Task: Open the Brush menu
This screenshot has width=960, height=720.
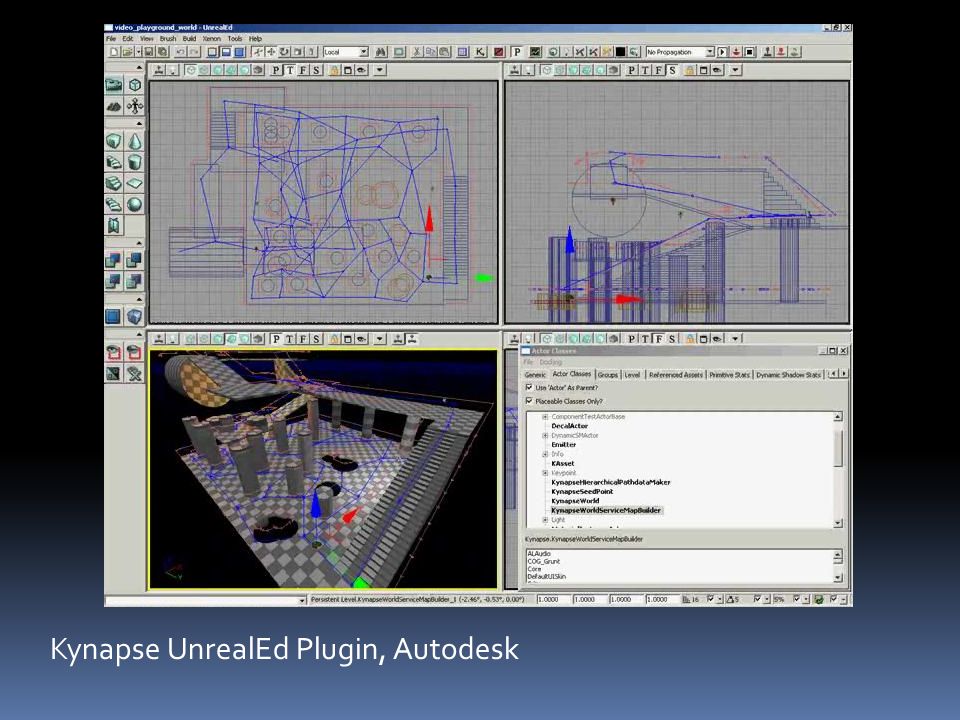Action: coord(168,39)
